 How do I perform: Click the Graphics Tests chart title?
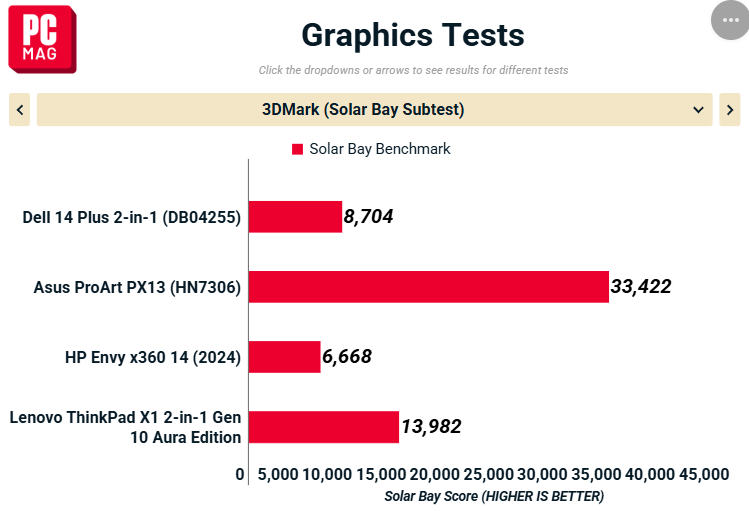point(413,35)
